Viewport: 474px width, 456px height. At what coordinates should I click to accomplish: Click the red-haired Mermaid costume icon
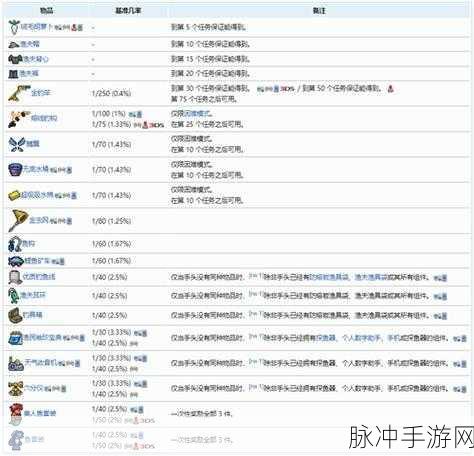(x=15, y=414)
